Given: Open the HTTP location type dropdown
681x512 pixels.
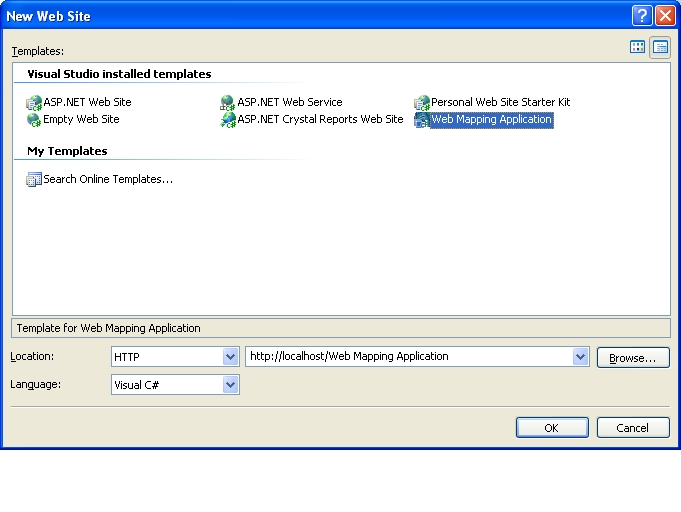Looking at the screenshot, I should pos(230,357).
